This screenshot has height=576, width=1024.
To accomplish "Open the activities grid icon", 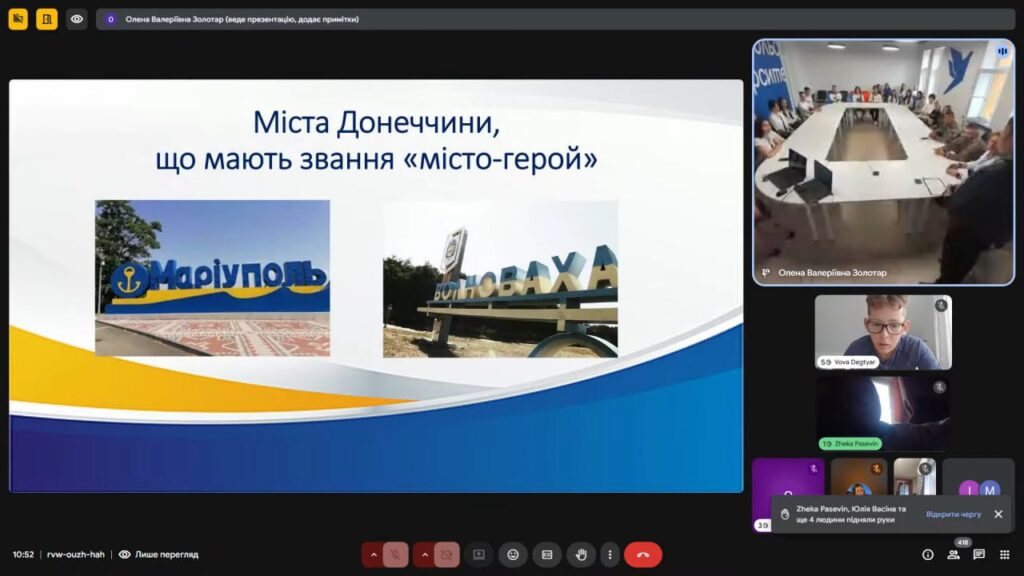I will [x=1004, y=554].
